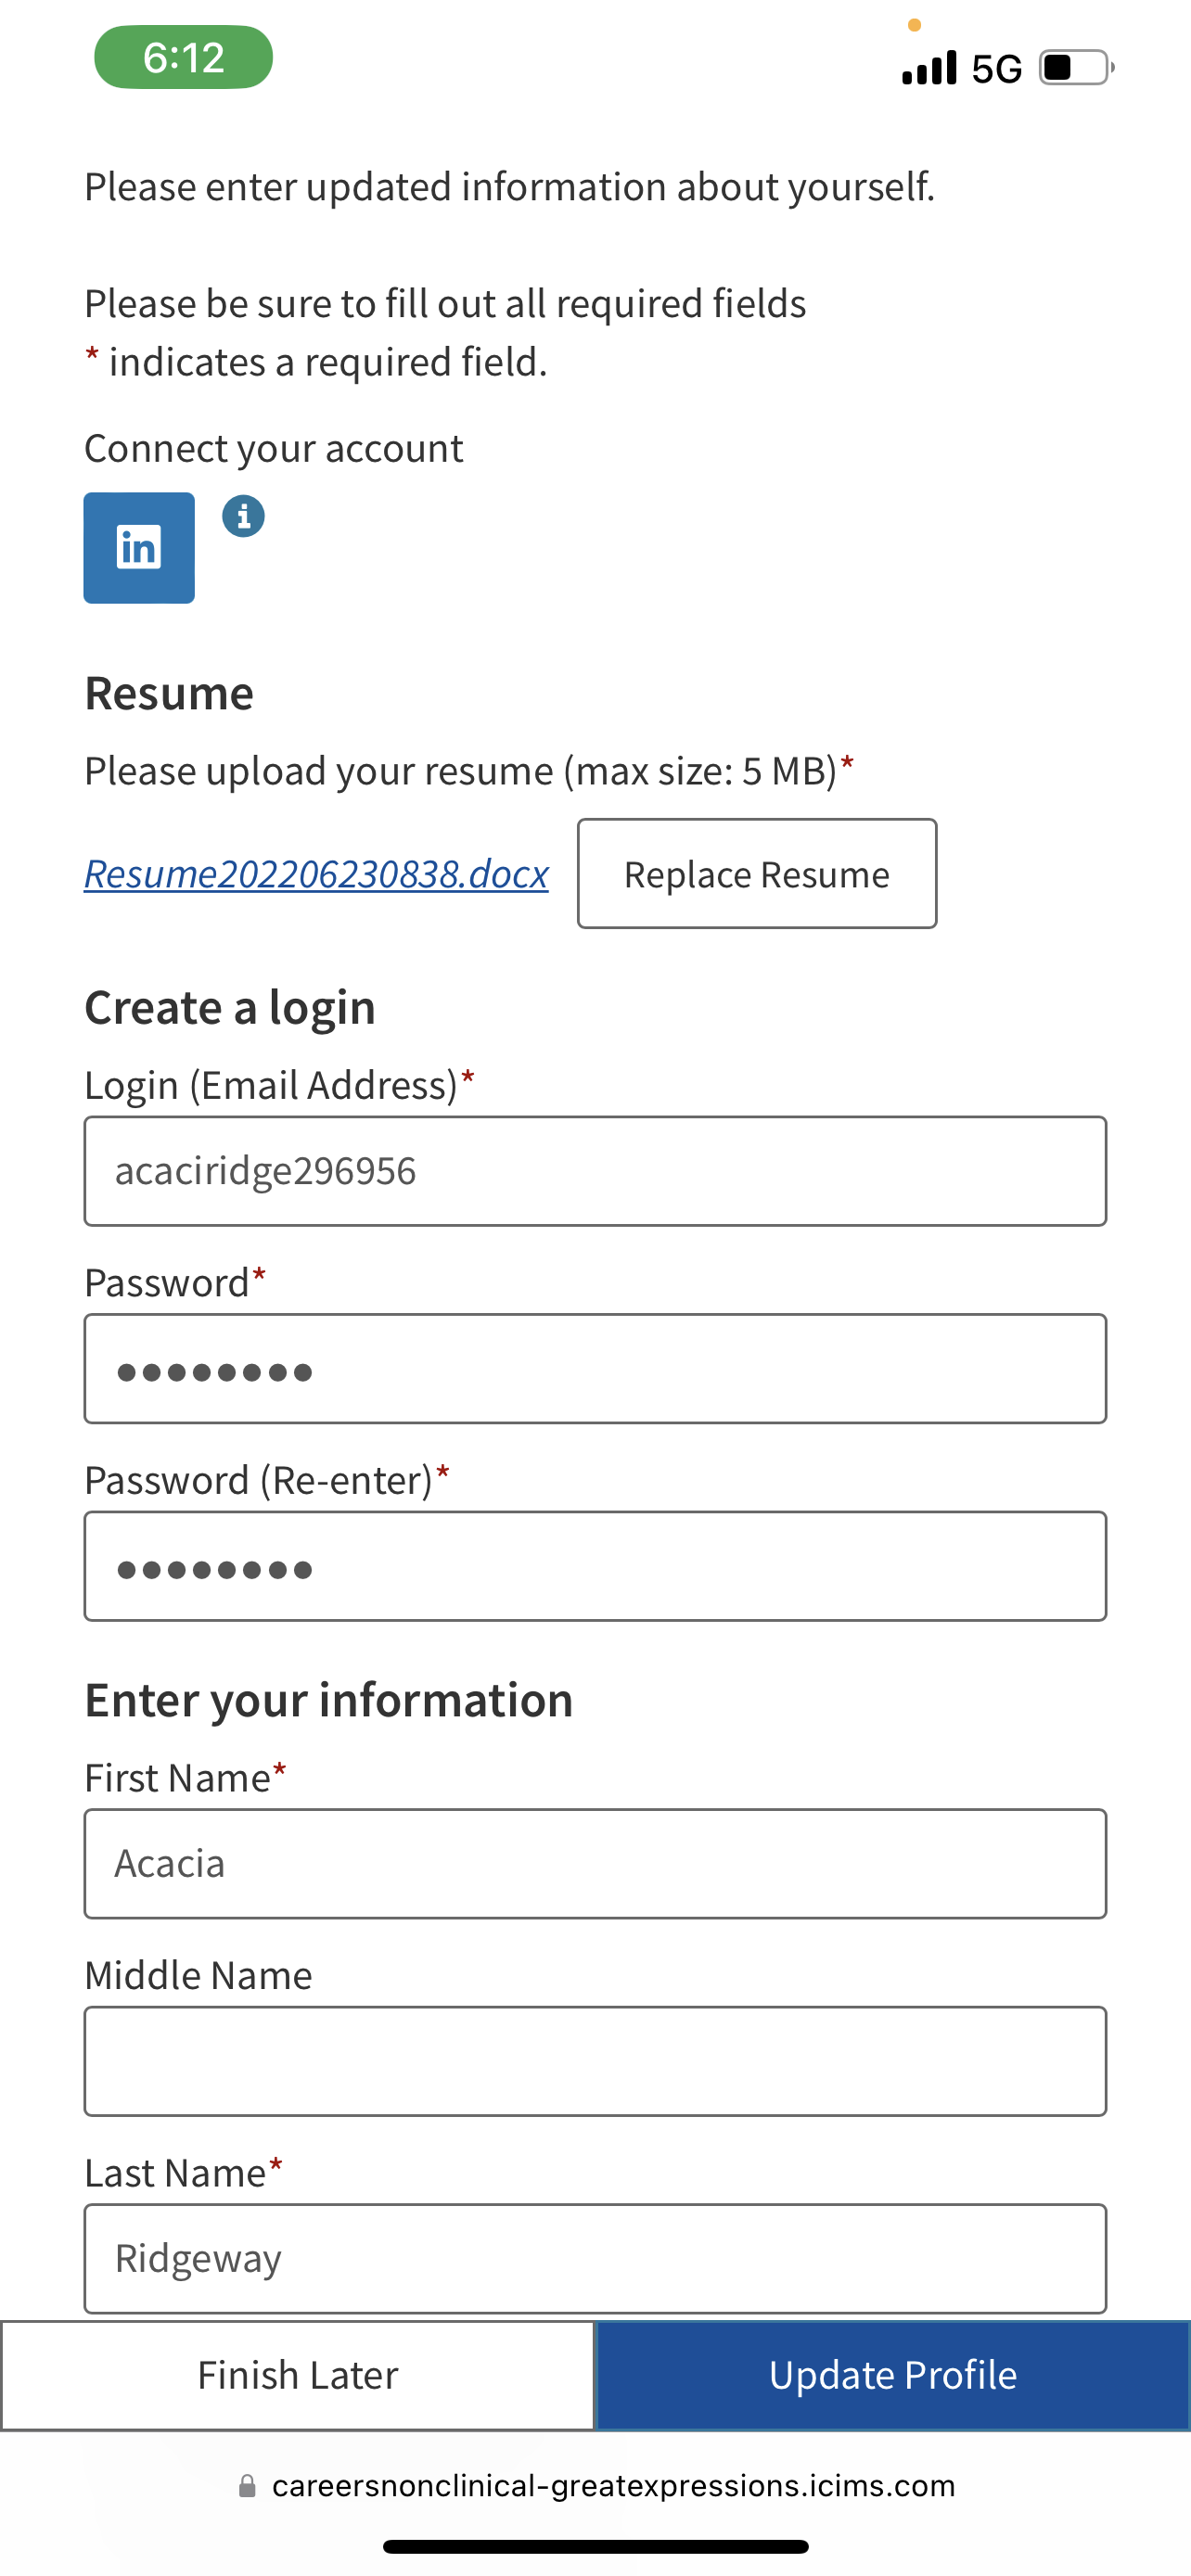This screenshot has height=2576, width=1191.
Task: Select the Password (Re-enter) field
Action: (595, 1566)
